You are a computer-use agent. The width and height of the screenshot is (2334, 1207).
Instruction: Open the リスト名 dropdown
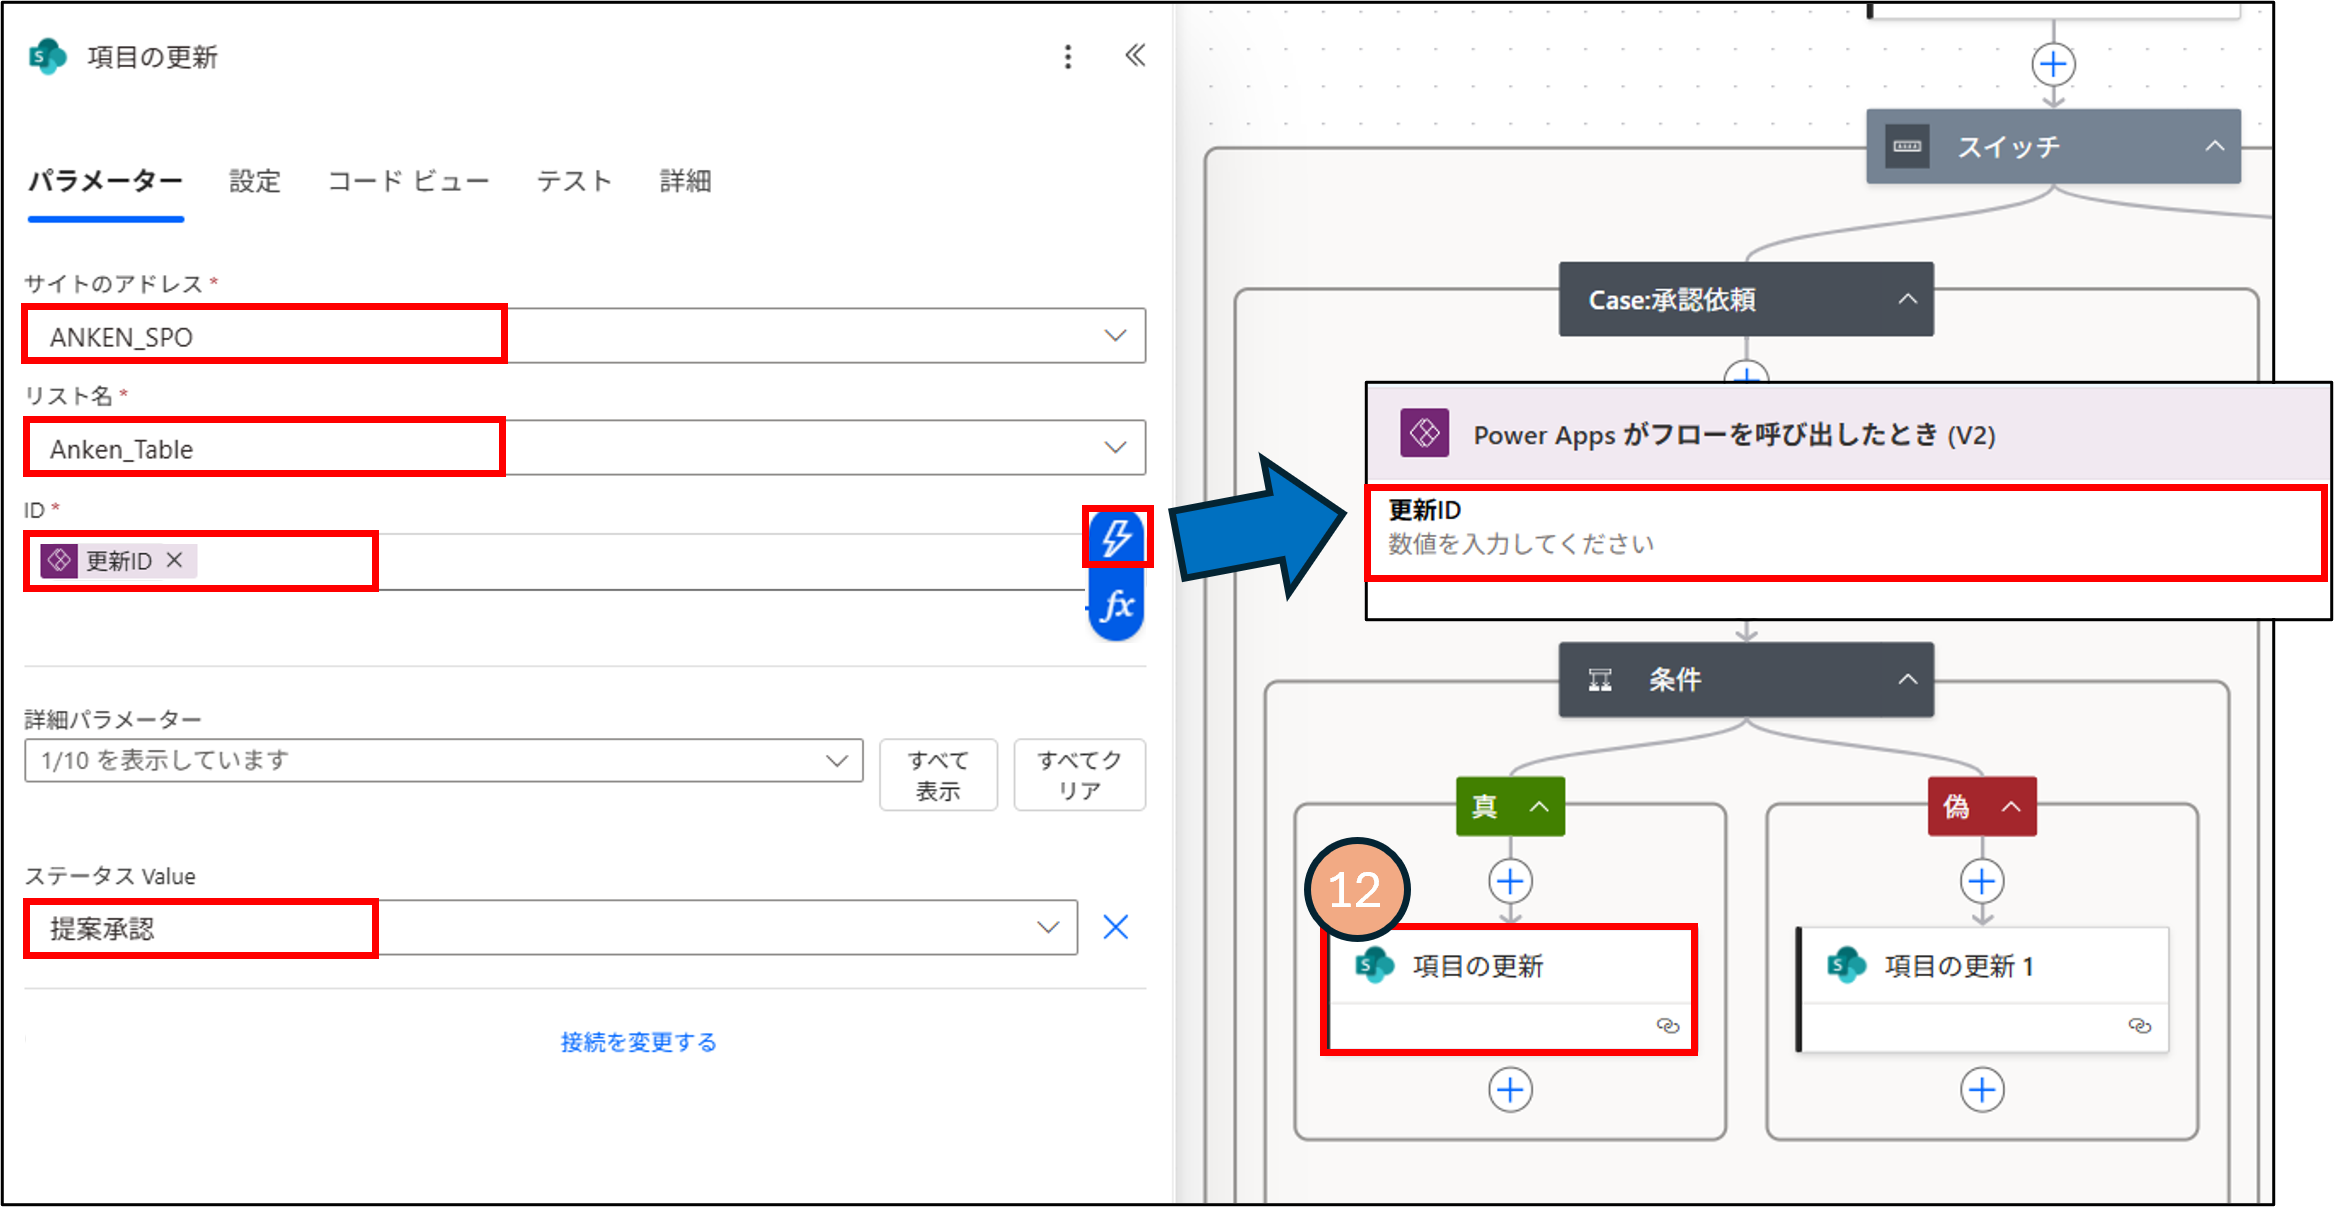pos(1115,448)
